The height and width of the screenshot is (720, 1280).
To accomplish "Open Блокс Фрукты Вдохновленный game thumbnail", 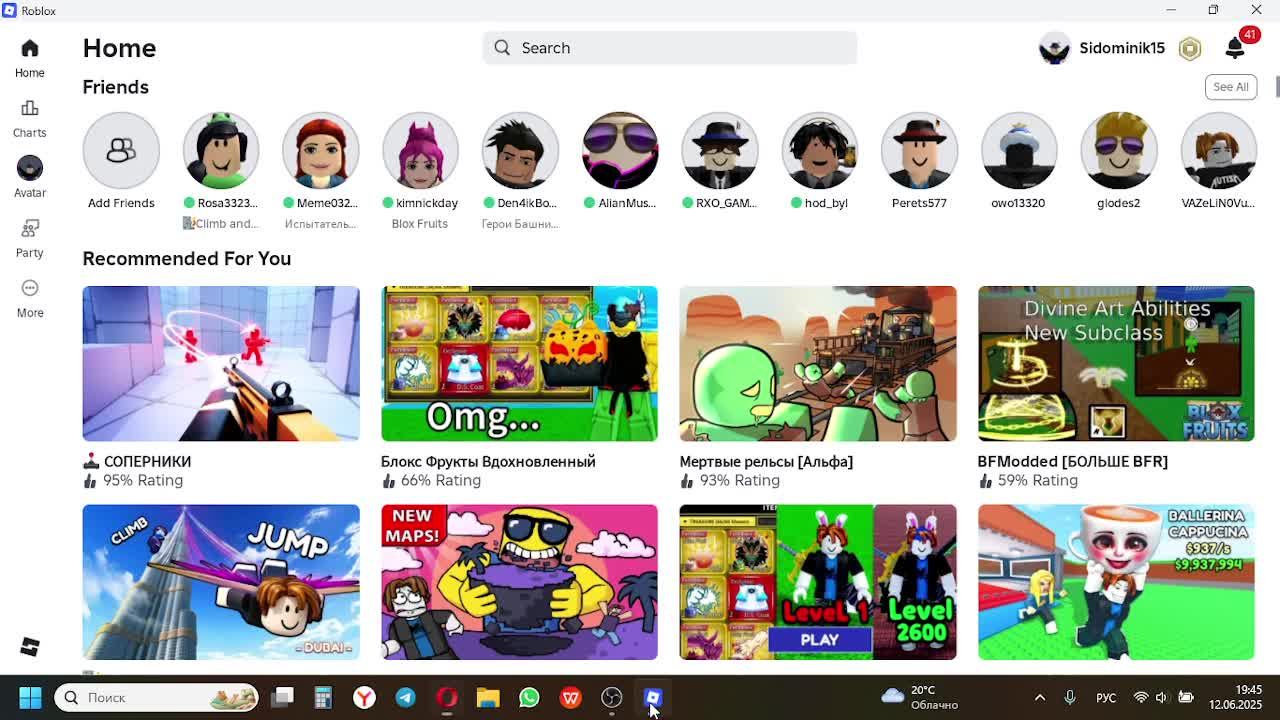I will click(519, 363).
